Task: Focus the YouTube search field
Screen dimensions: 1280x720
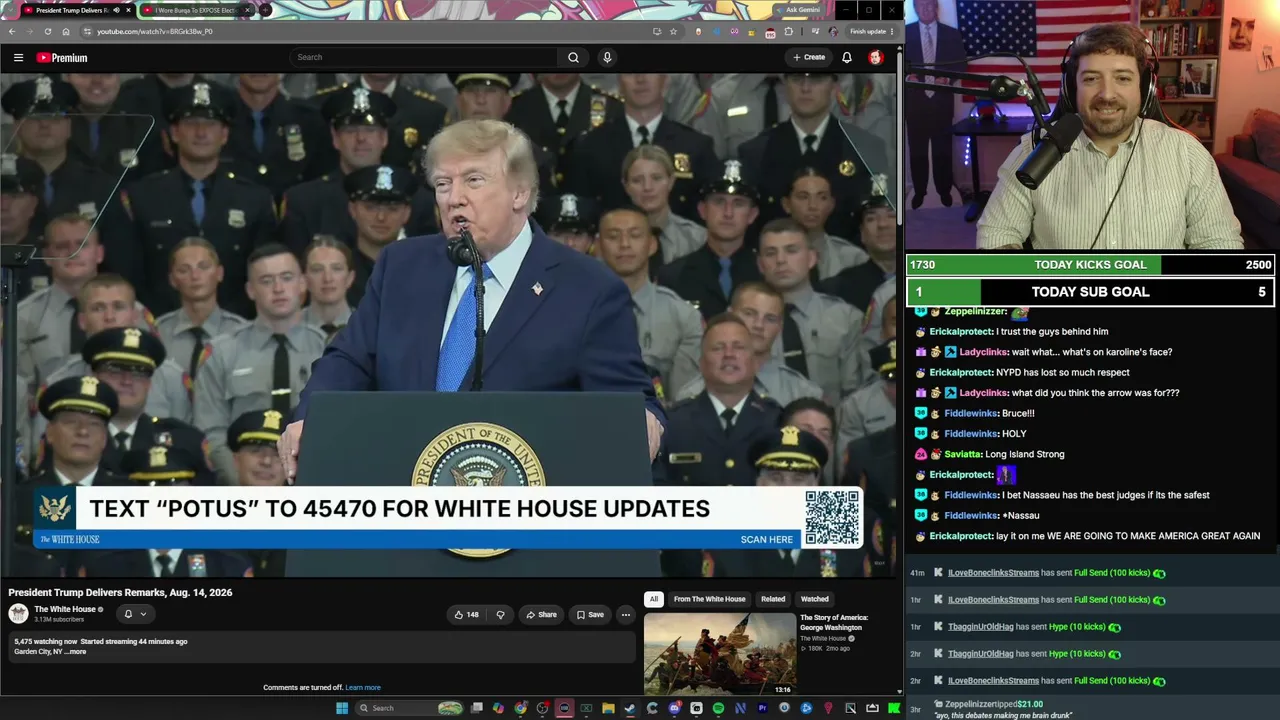Action: click(x=424, y=57)
